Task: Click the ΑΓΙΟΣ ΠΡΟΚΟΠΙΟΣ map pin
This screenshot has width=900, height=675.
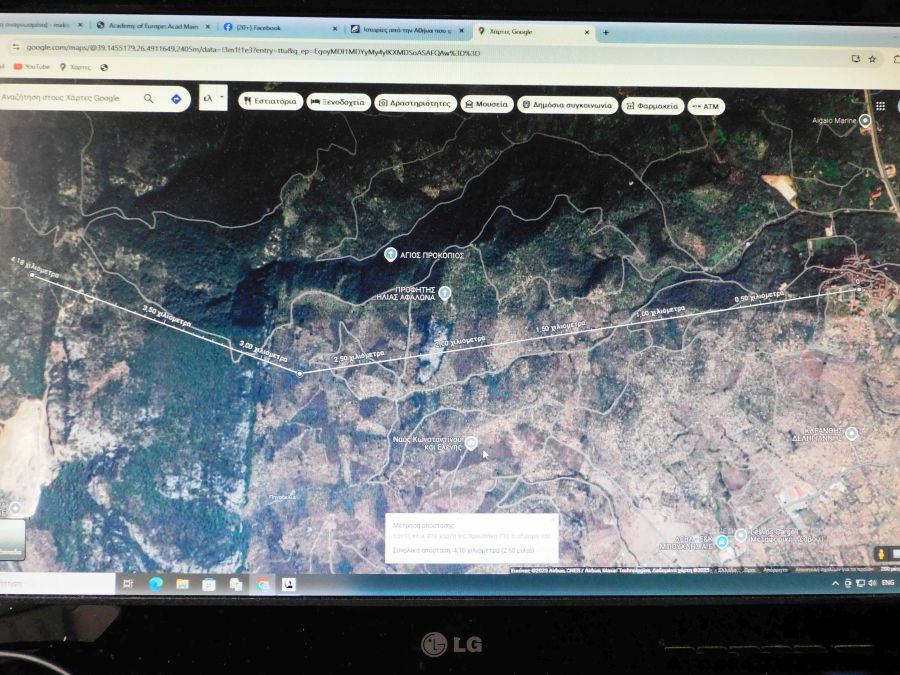Action: click(x=392, y=255)
